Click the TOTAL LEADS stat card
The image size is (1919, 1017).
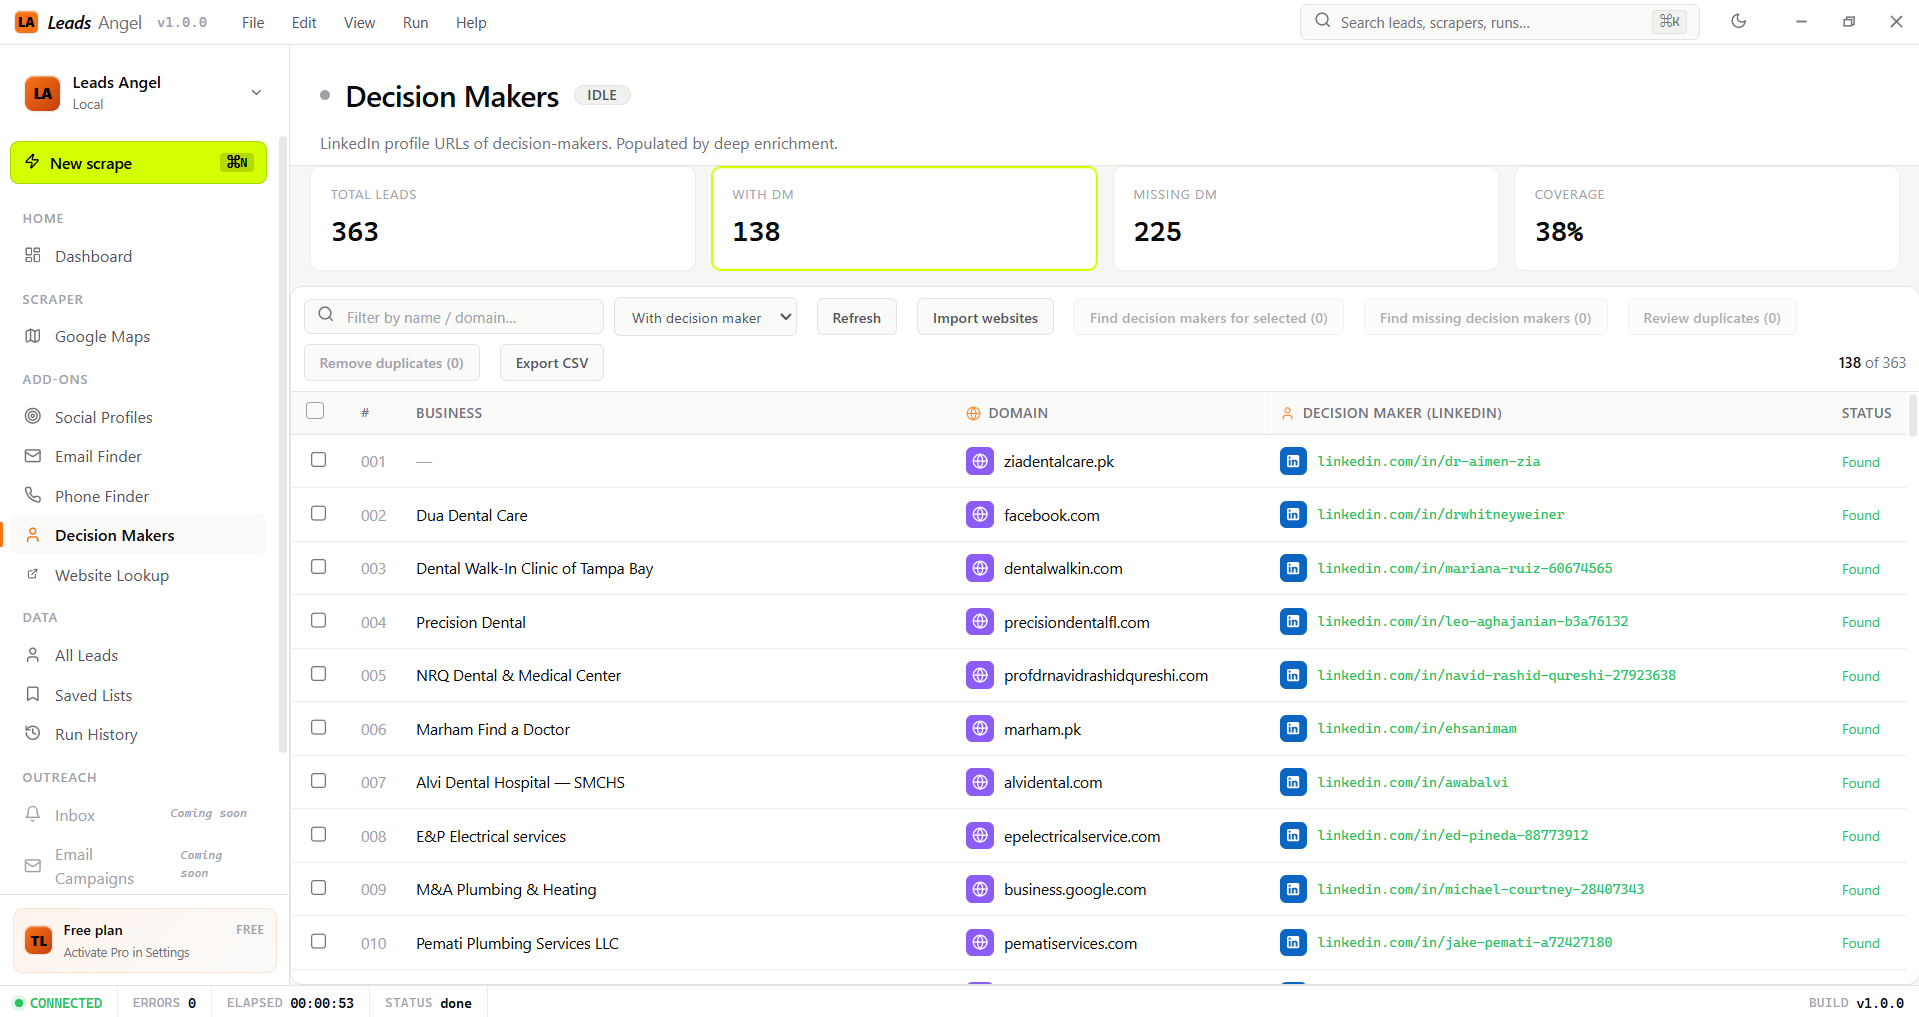(503, 218)
